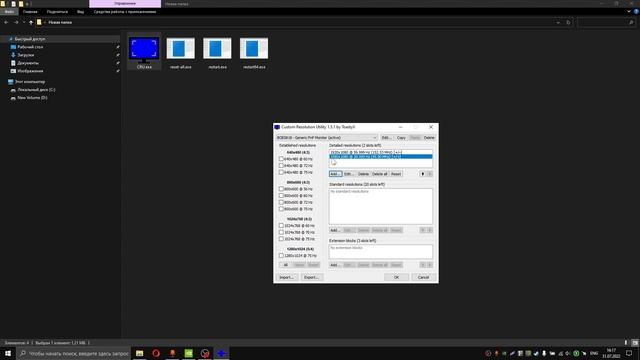Open the Windows Start menu
This screenshot has height=360, width=640.
pyautogui.click(x=8, y=353)
